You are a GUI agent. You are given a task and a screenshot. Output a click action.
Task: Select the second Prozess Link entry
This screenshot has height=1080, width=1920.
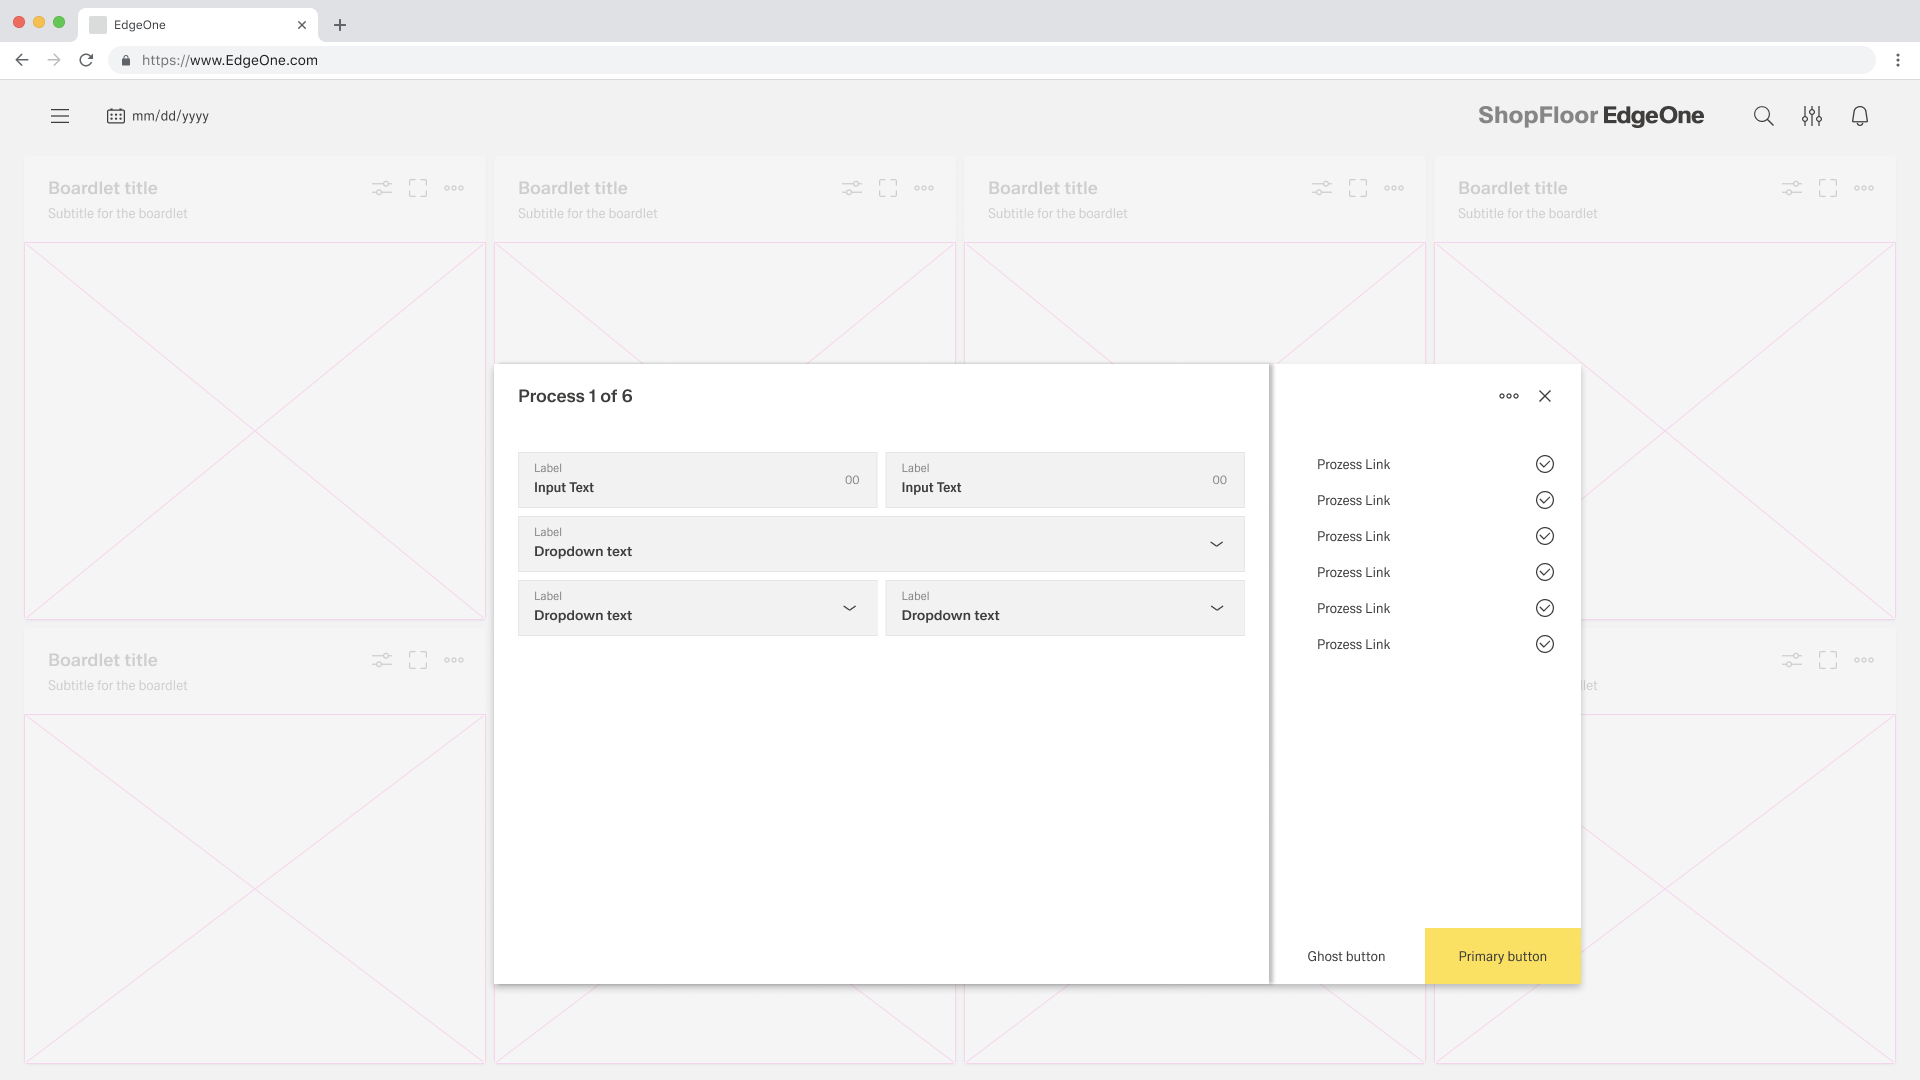1353,500
